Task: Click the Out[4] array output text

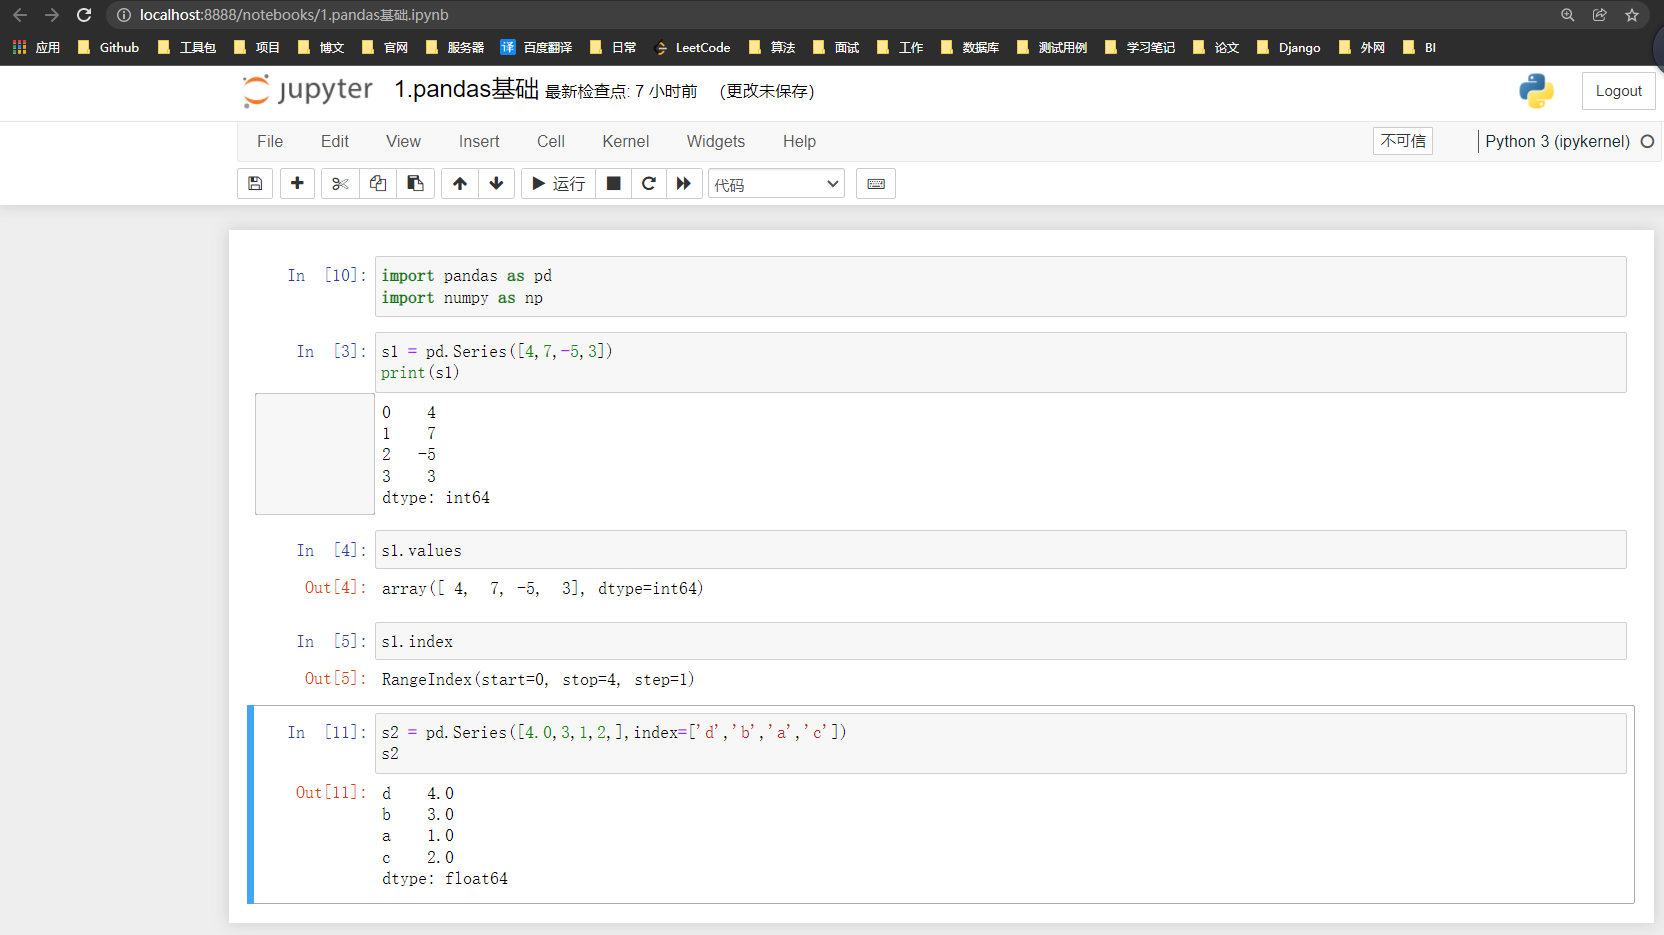Action: pyautogui.click(x=542, y=589)
